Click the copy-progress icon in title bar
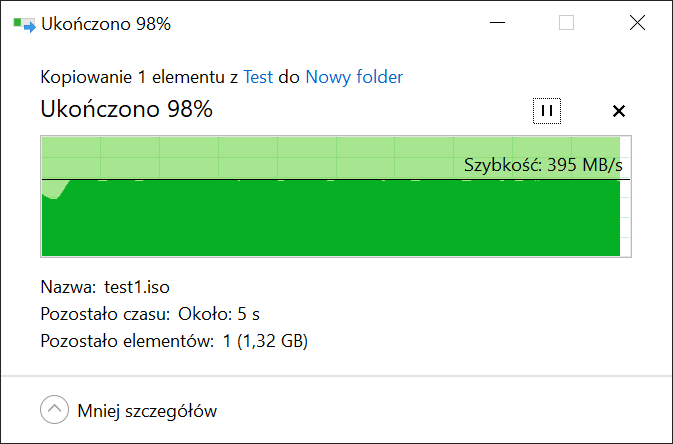 click(x=24, y=24)
